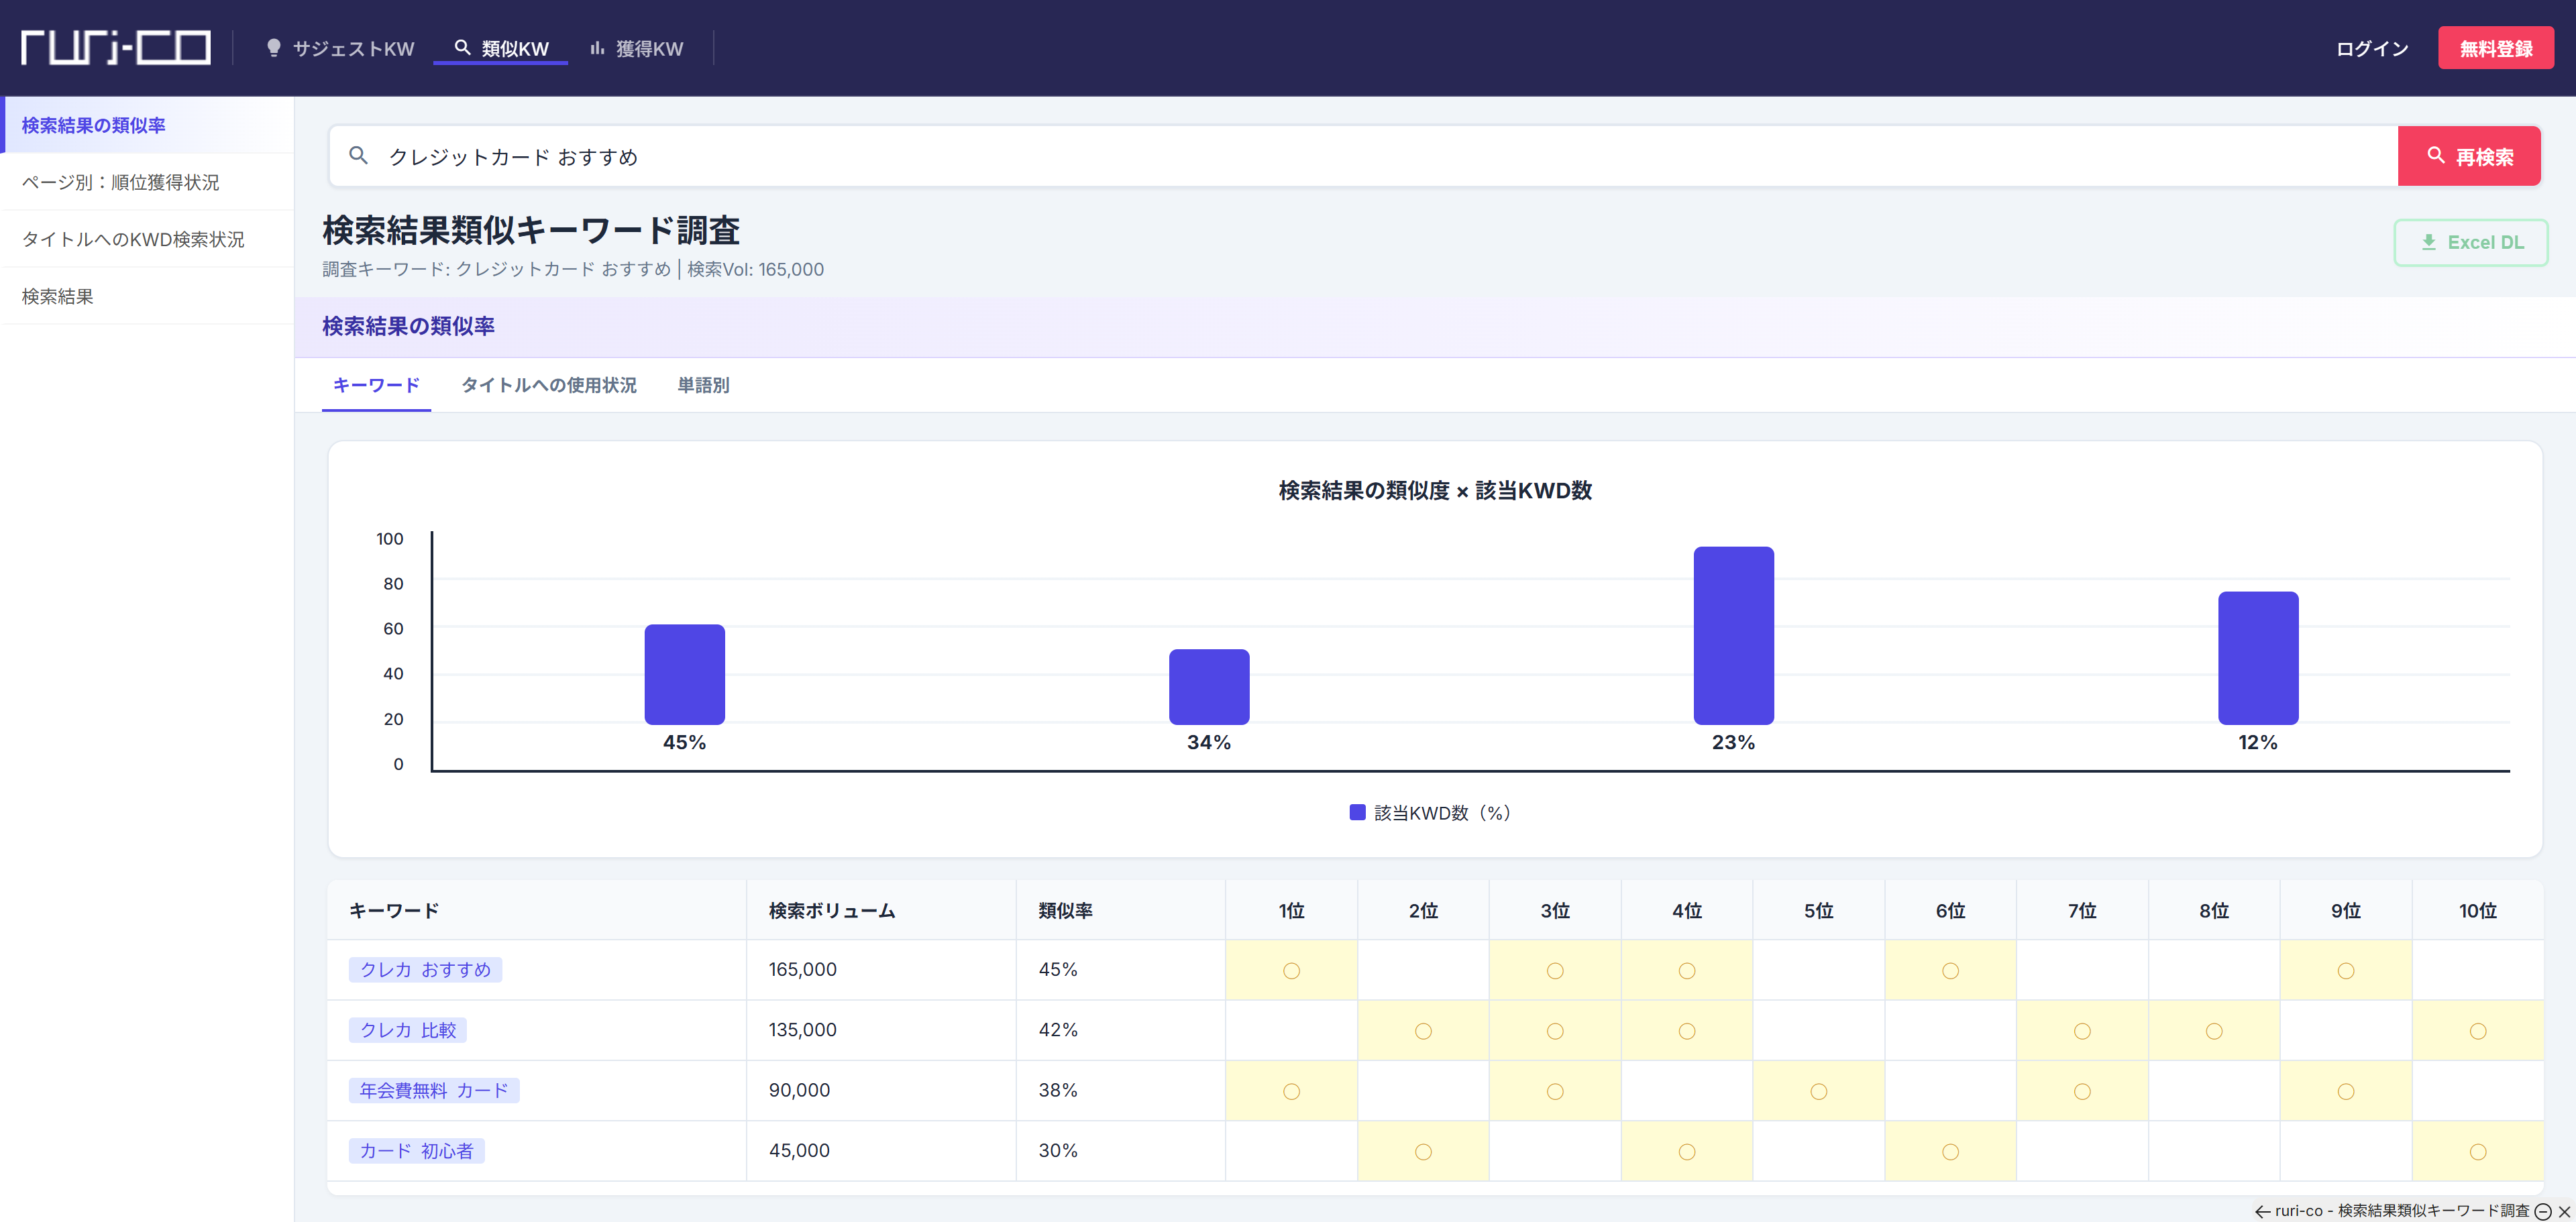Click the X icon in bottom caption bar
Image resolution: width=2576 pixels, height=1222 pixels.
[x=2564, y=1211]
